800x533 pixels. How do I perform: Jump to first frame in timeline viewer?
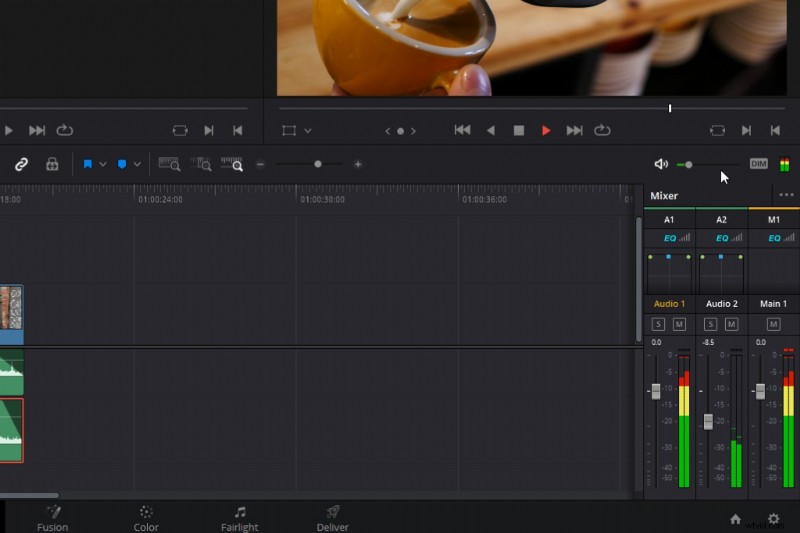tap(462, 131)
